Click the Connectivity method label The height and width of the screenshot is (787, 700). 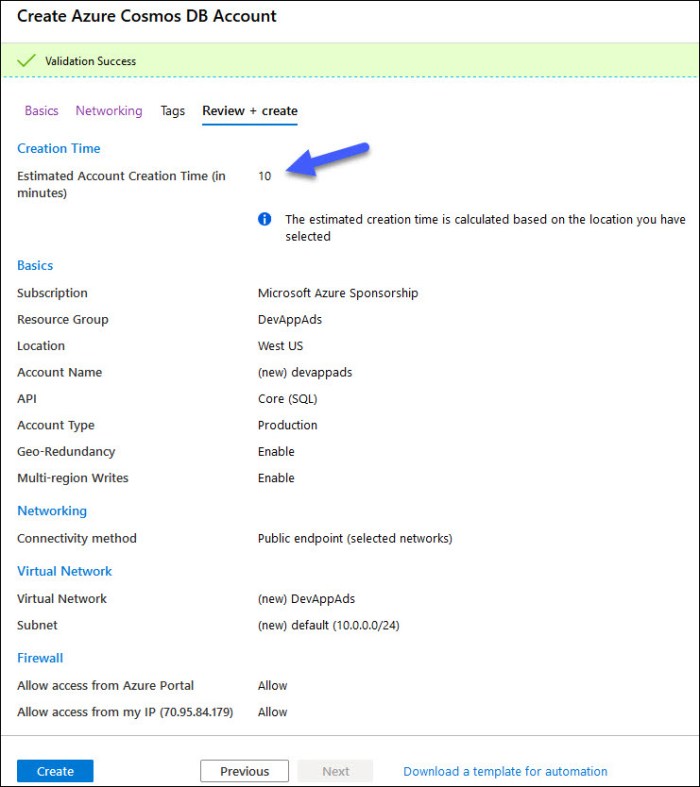[77, 539]
